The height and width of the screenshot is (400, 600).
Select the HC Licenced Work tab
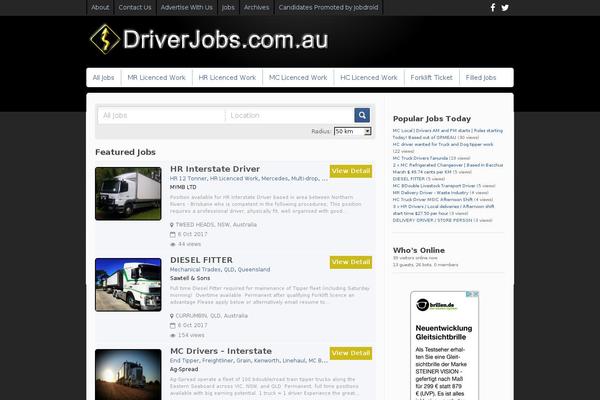(x=368, y=77)
